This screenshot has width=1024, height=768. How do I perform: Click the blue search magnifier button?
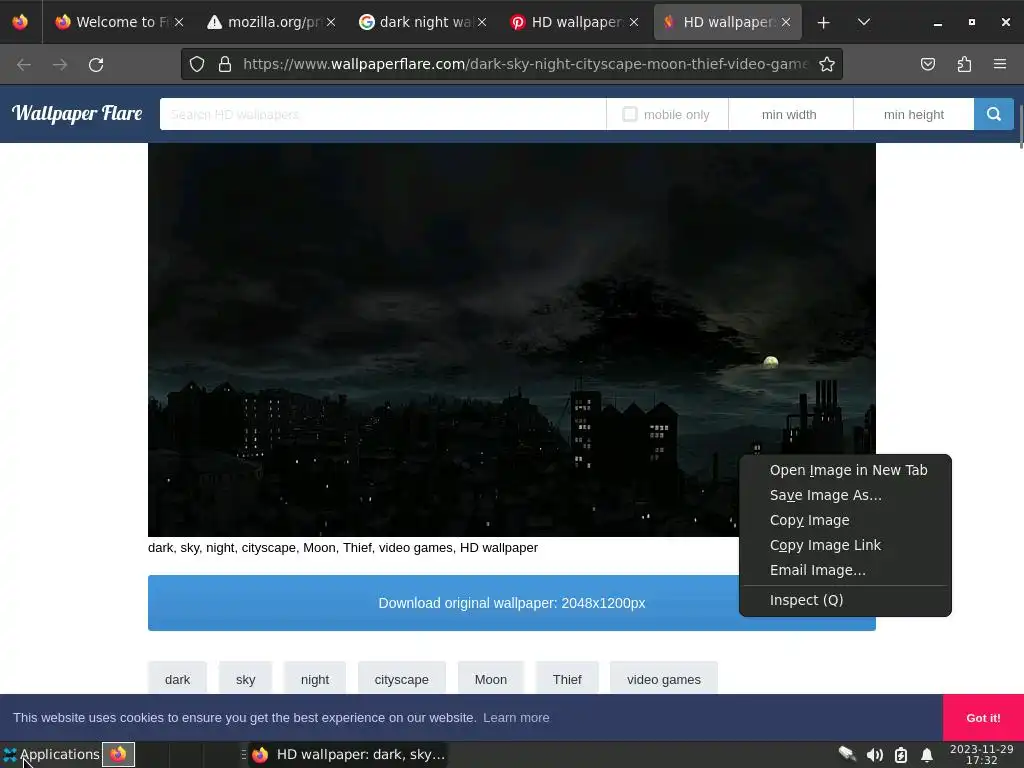coord(993,114)
